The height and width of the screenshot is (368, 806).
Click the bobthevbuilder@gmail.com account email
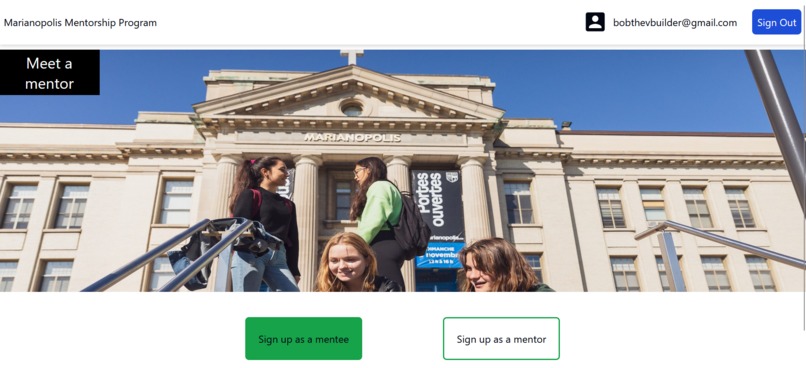(674, 23)
